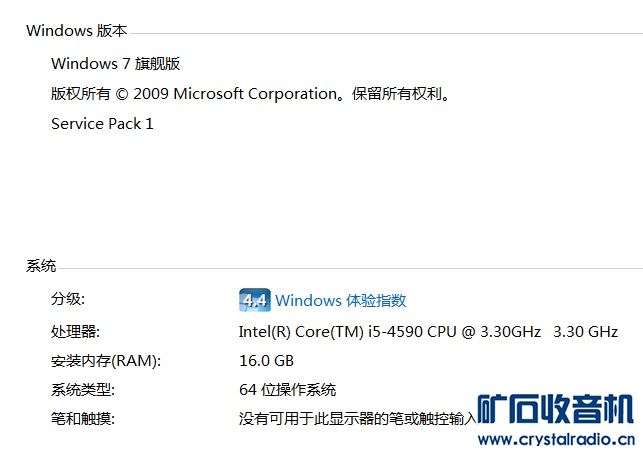Click the 安装内存(RAM) label
This screenshot has width=643, height=452.
point(105,361)
